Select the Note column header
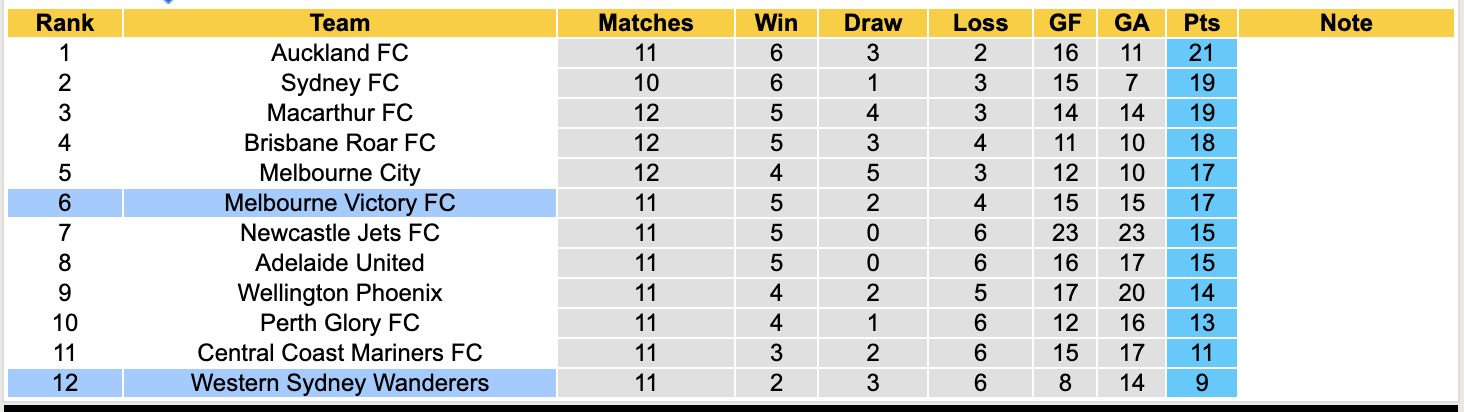Screen dimensions: 1464x412 click(x=1346, y=23)
